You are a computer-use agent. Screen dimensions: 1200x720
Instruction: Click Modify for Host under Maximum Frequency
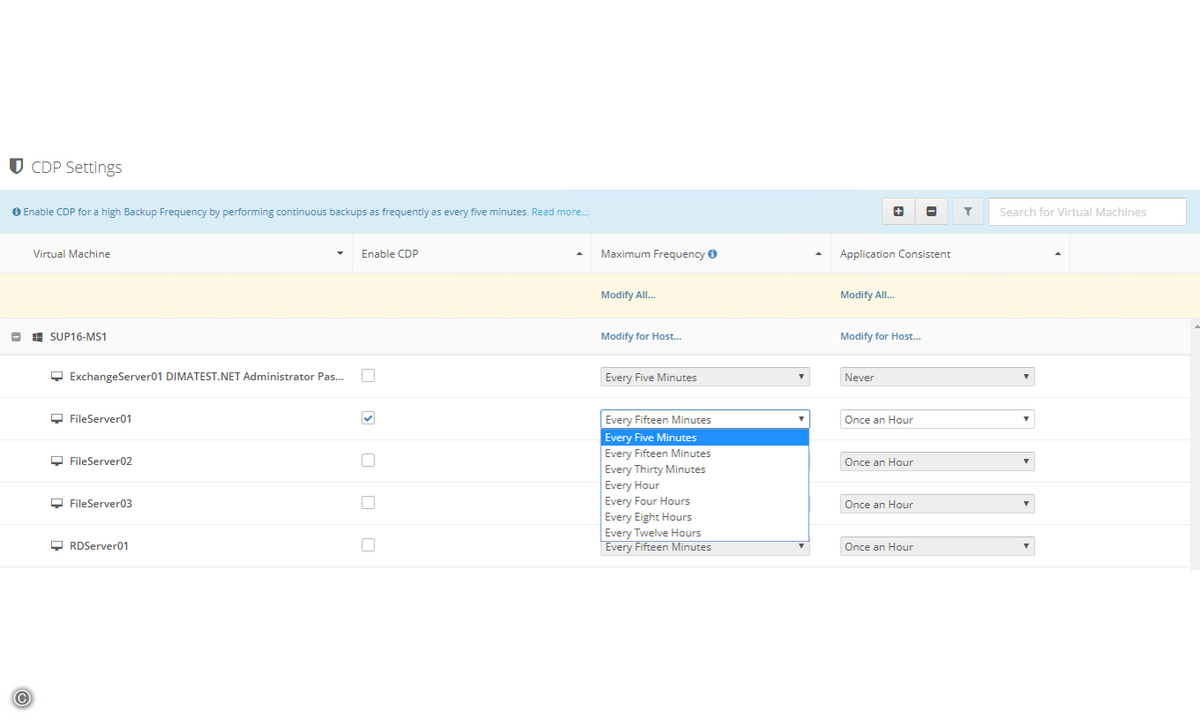[641, 337]
